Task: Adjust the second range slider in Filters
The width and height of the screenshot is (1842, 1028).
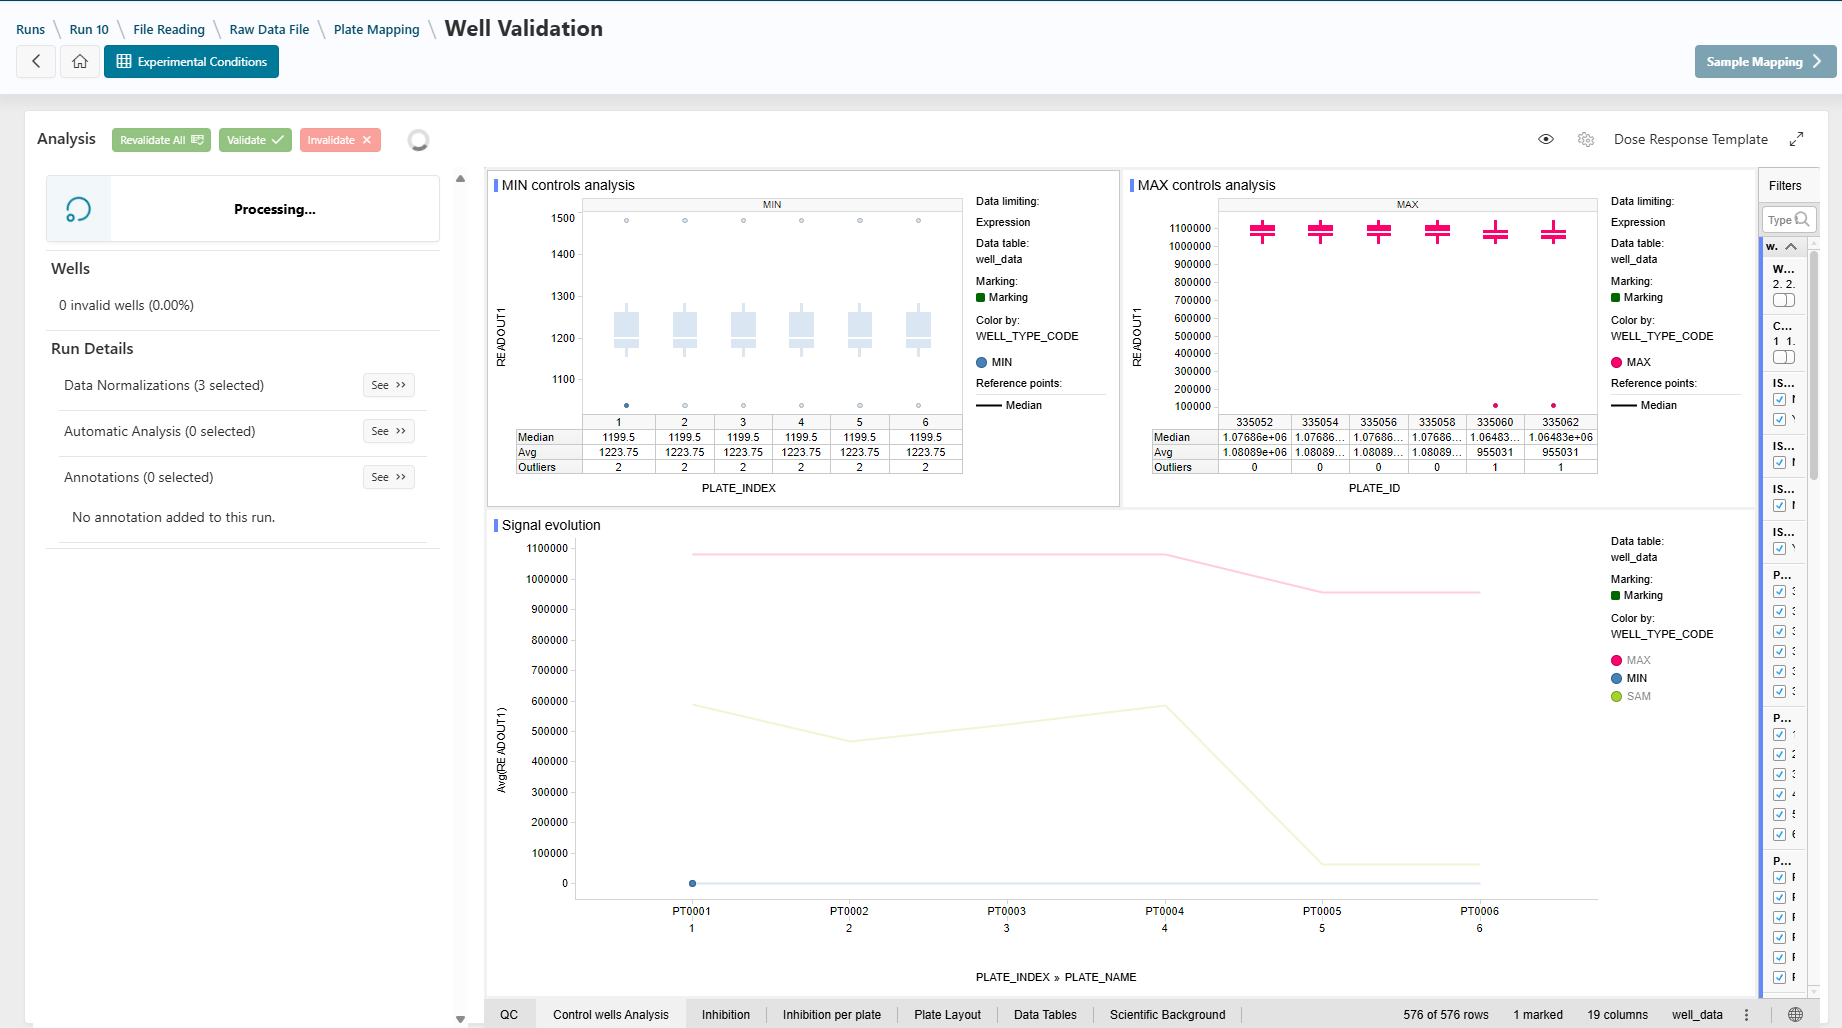Action: click(1784, 357)
